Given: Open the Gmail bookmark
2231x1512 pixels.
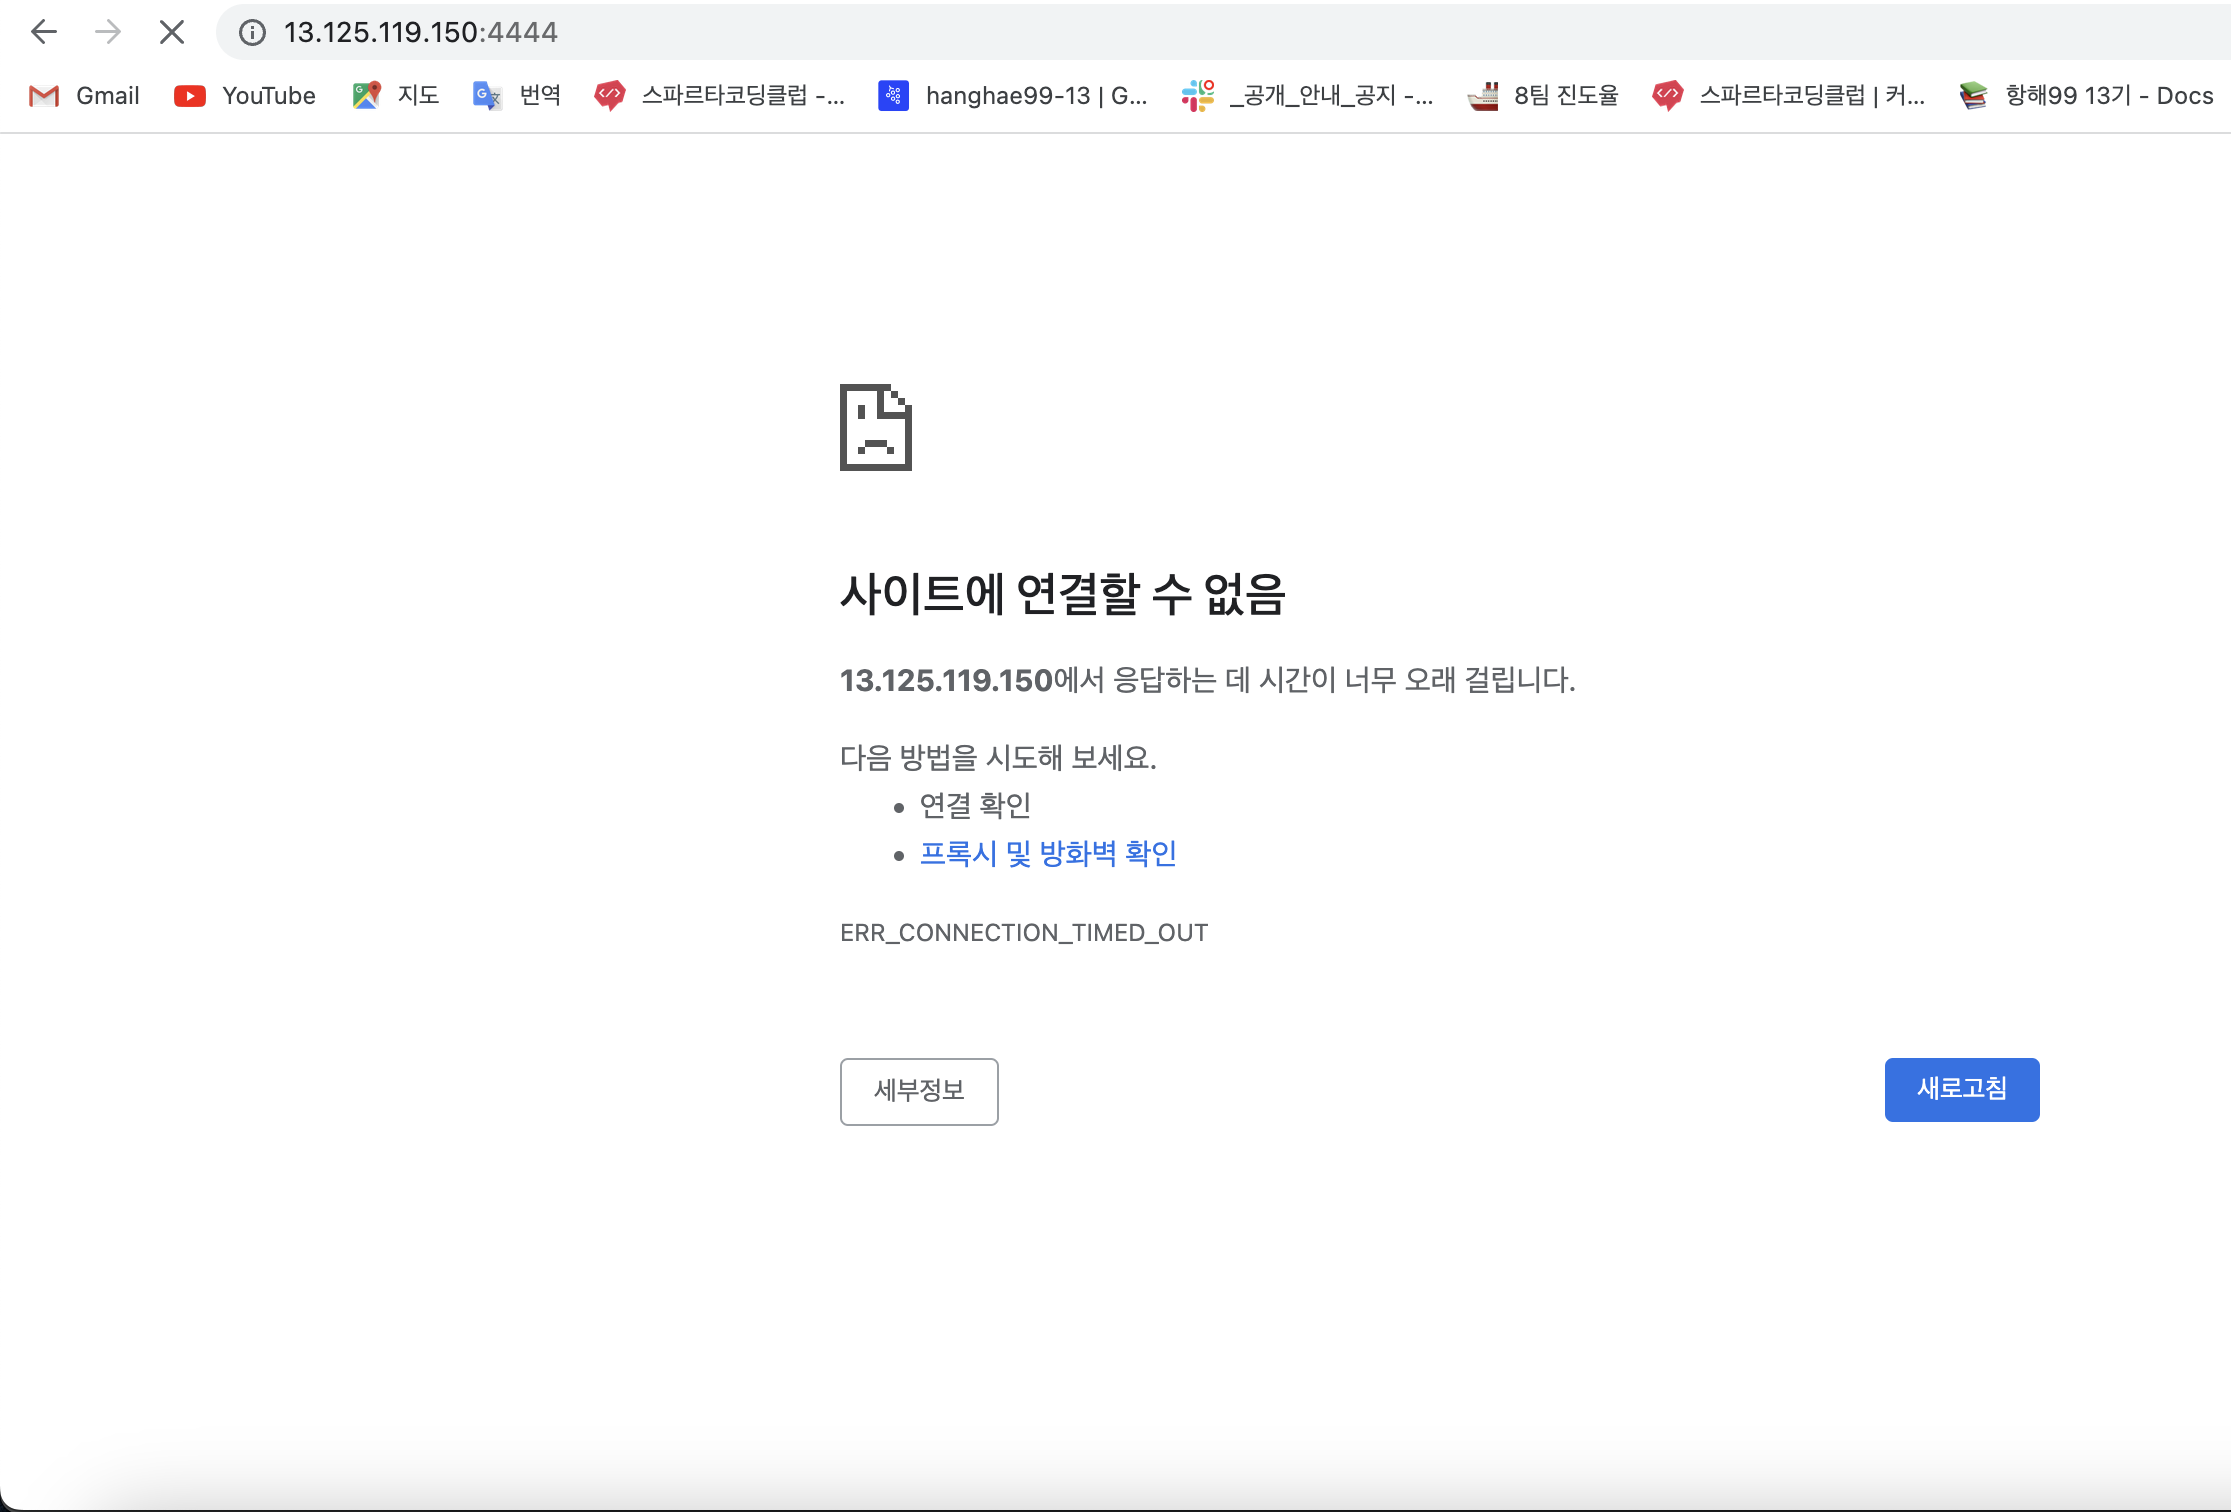Looking at the screenshot, I should (85, 95).
